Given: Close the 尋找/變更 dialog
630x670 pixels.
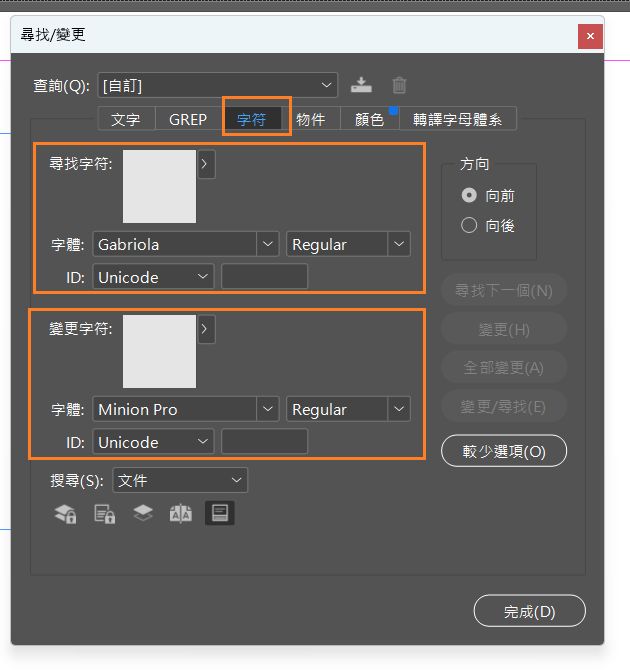Looking at the screenshot, I should (x=590, y=36).
